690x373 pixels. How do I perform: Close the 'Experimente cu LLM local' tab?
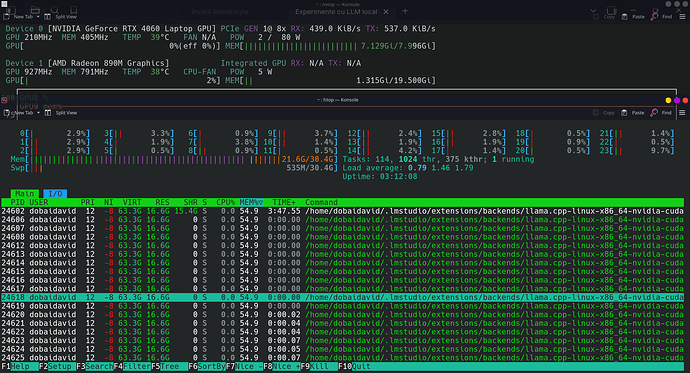point(386,12)
